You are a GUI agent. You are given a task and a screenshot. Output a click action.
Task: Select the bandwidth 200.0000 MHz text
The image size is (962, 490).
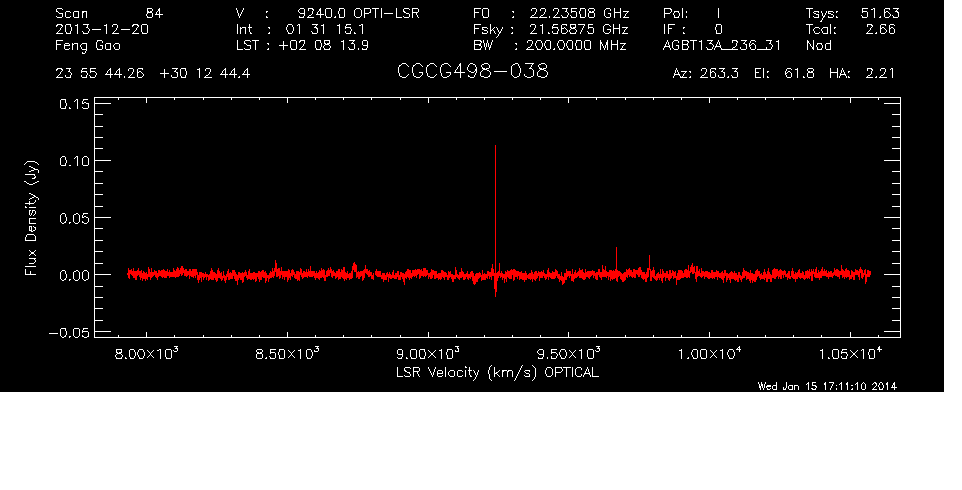click(x=577, y=45)
